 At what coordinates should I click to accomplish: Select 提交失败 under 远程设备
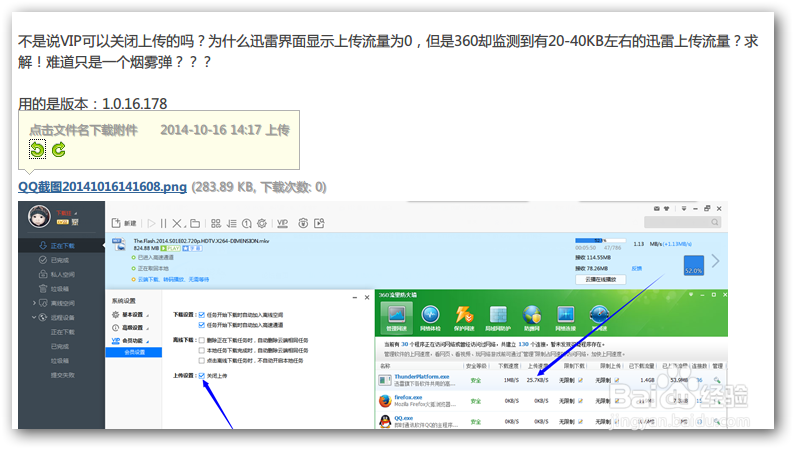coord(62,375)
